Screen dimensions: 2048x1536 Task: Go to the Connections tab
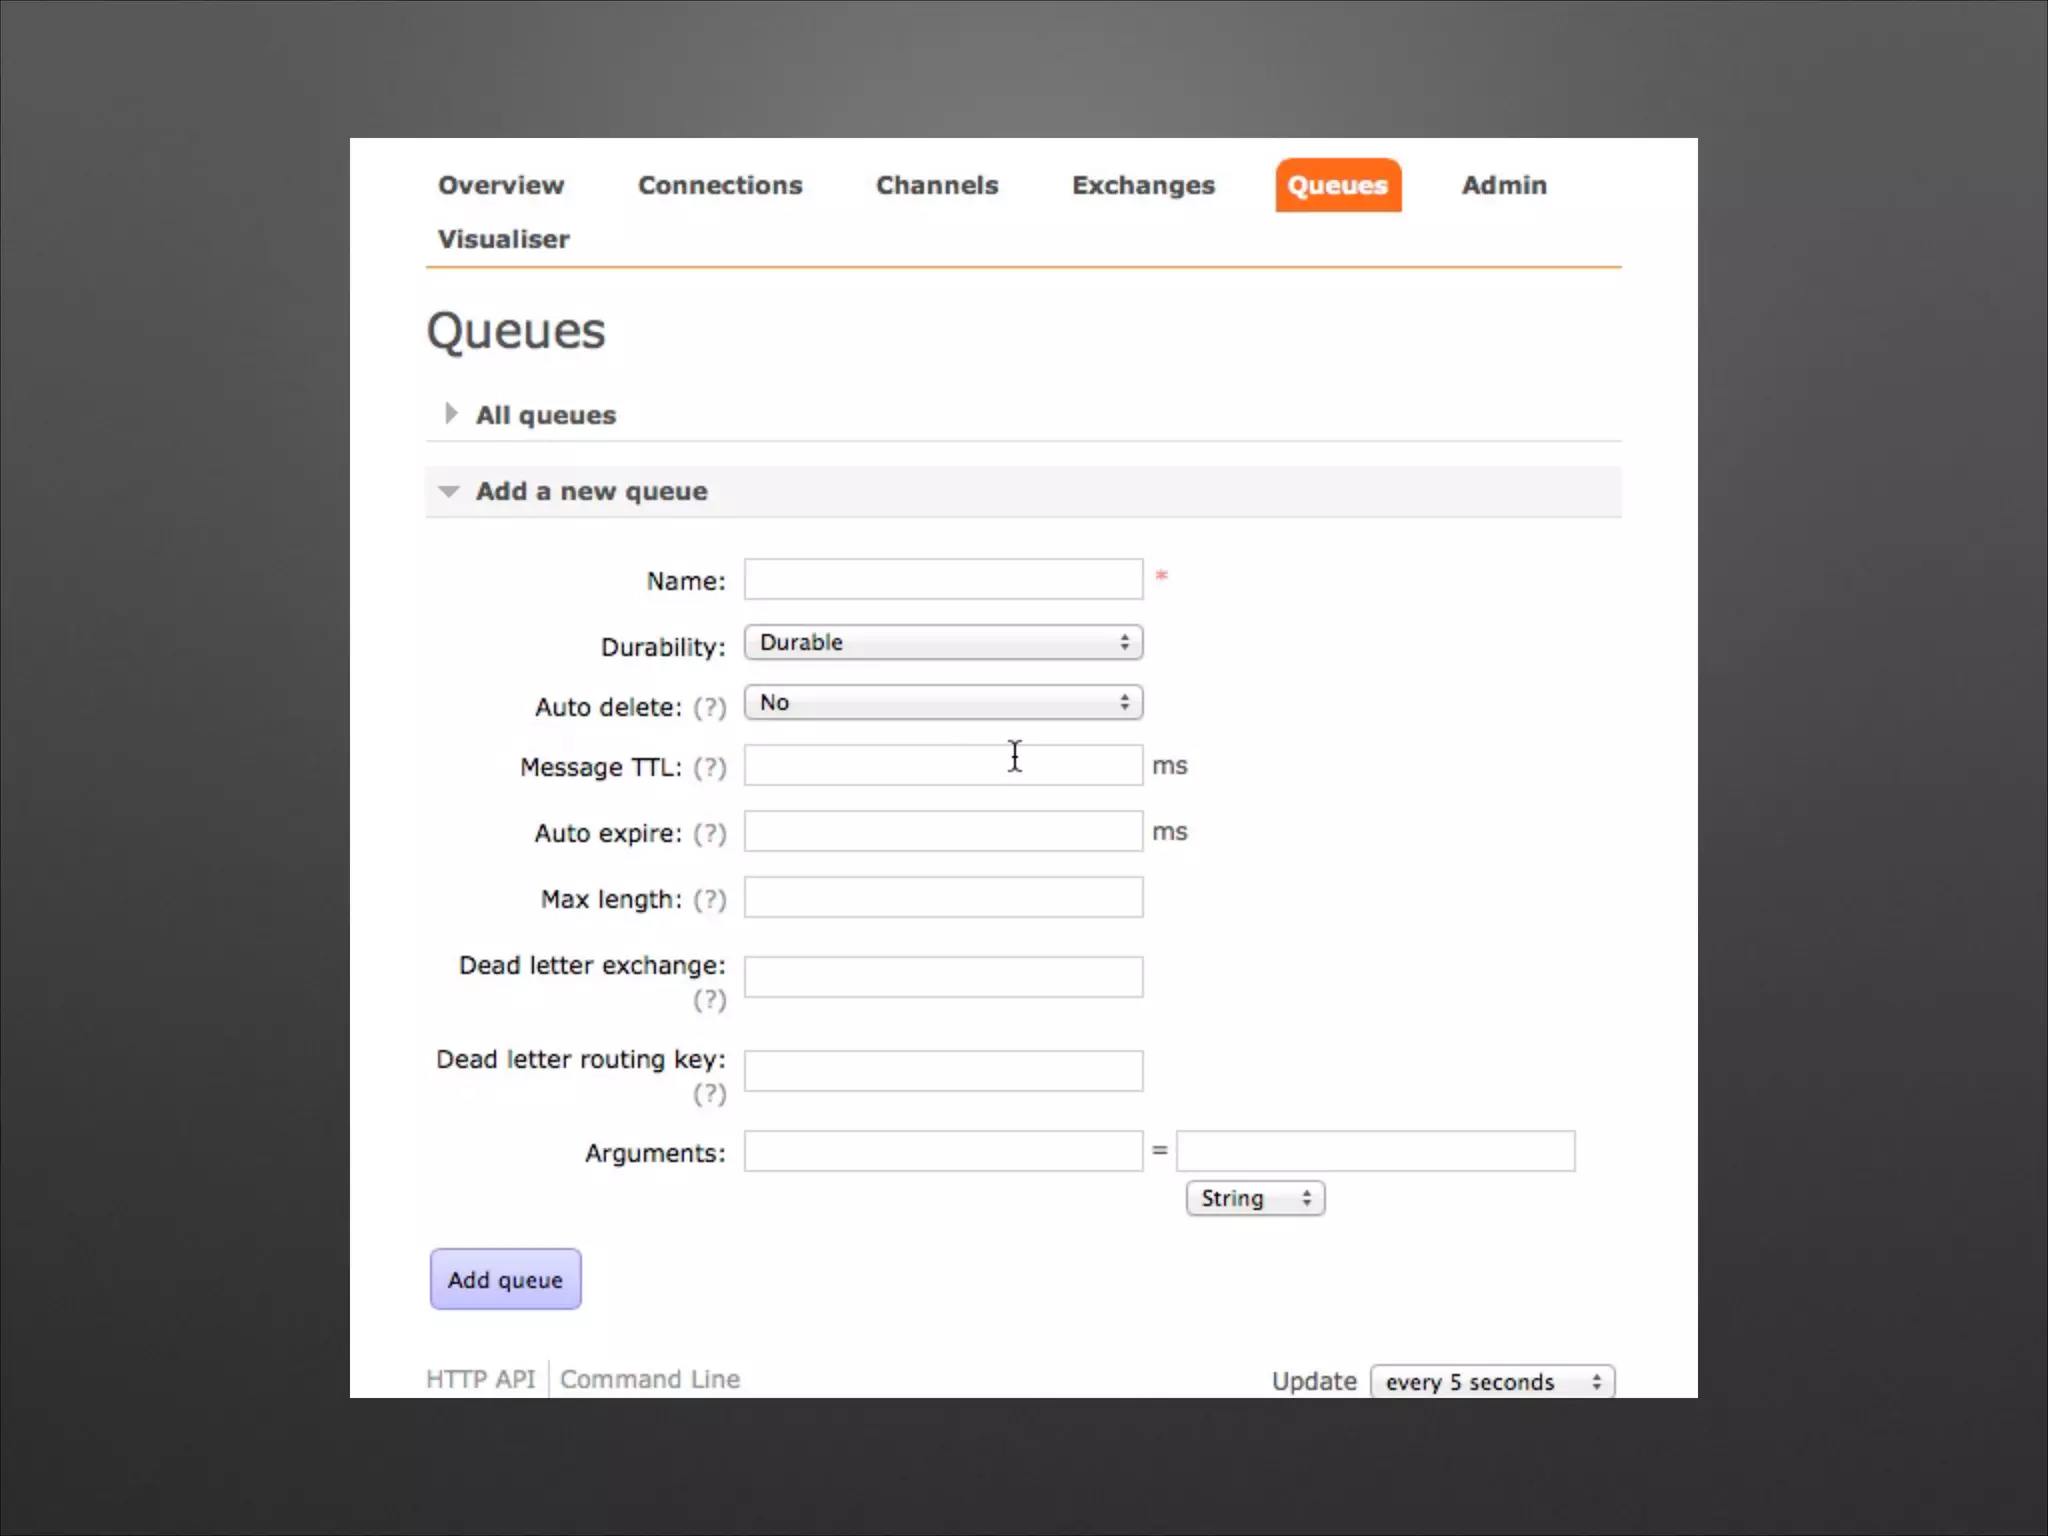click(720, 186)
